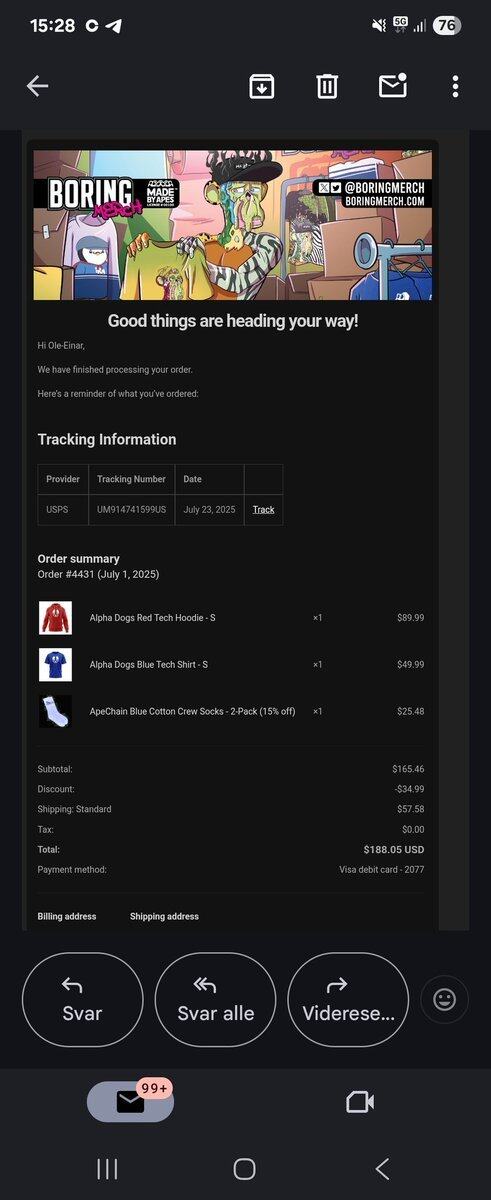Tap the Svar alle reply-all button

point(215,999)
